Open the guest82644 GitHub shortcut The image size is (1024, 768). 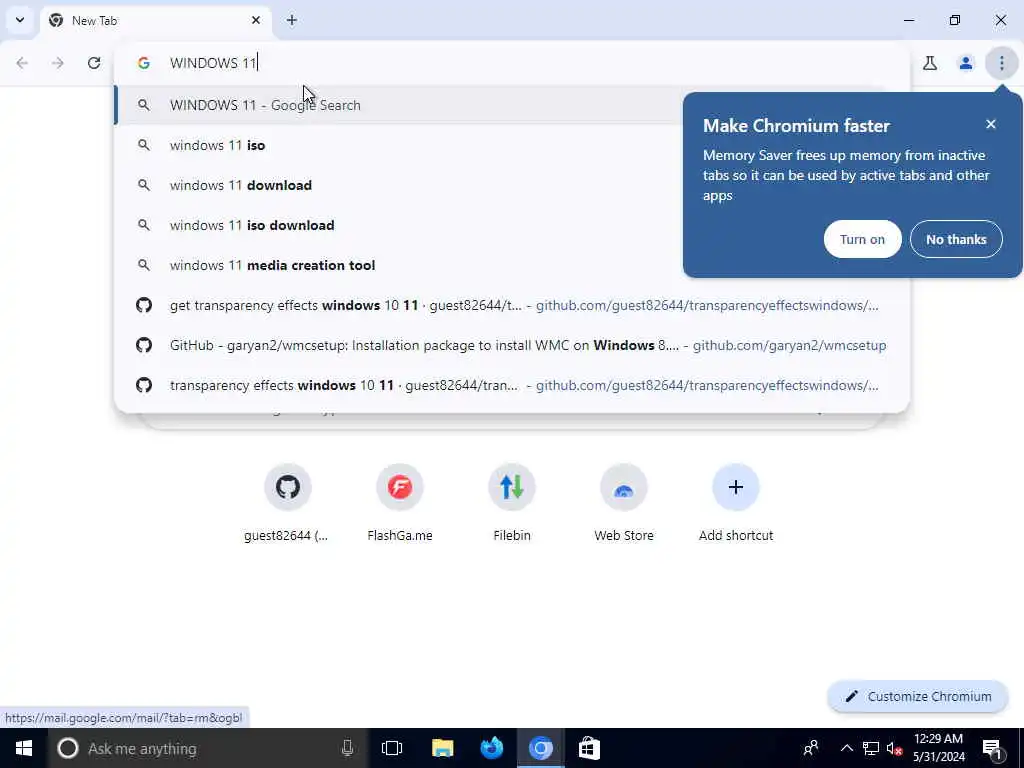287,504
